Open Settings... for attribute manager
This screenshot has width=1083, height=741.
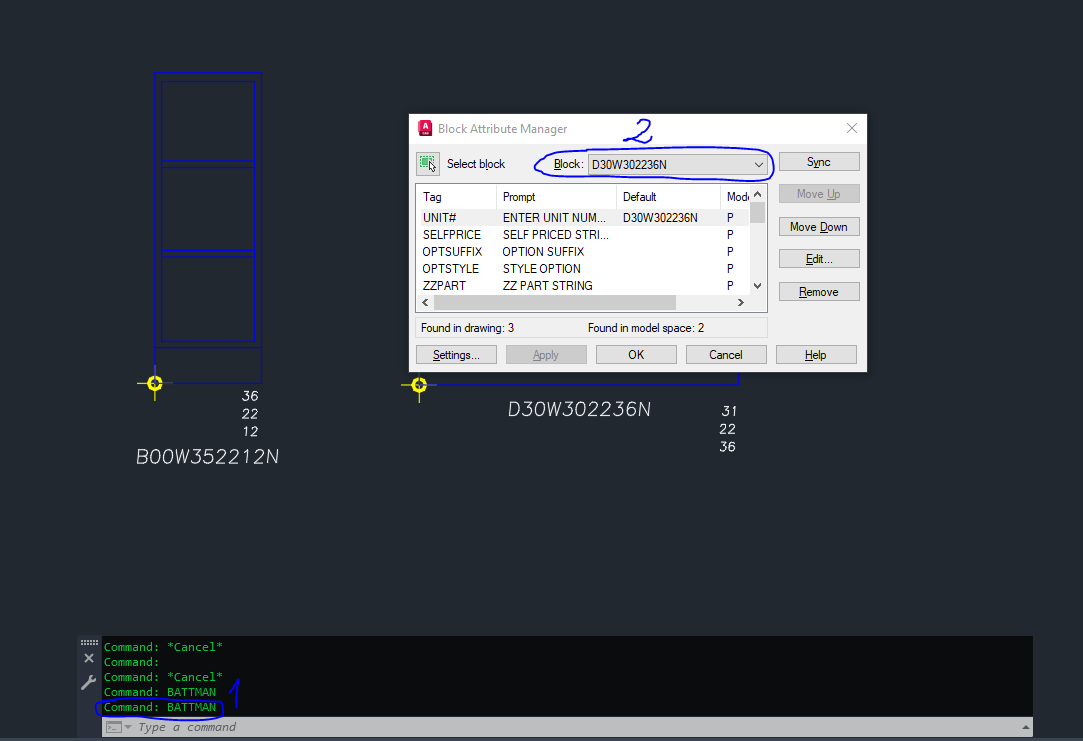coord(457,355)
